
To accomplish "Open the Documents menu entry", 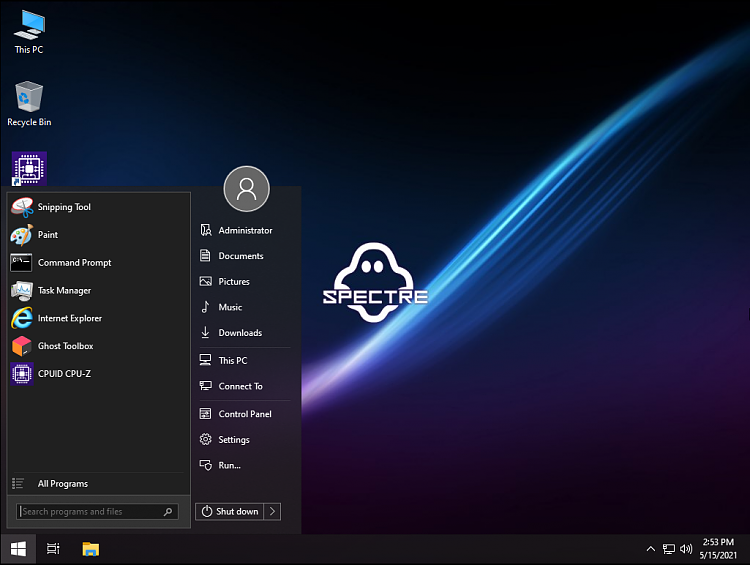I will [245, 256].
